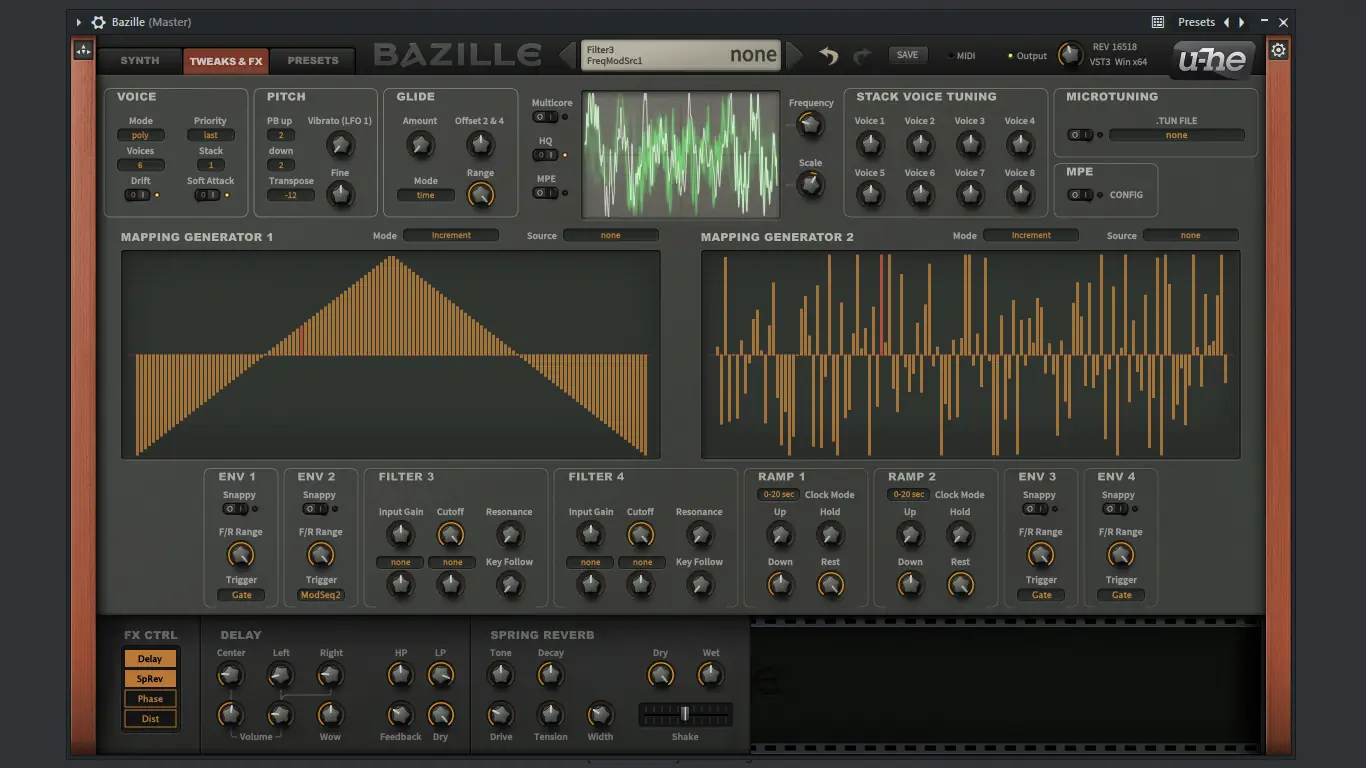Image resolution: width=1366 pixels, height=768 pixels.
Task: Click the grid icon left of Presets
Action: (x=1158, y=22)
